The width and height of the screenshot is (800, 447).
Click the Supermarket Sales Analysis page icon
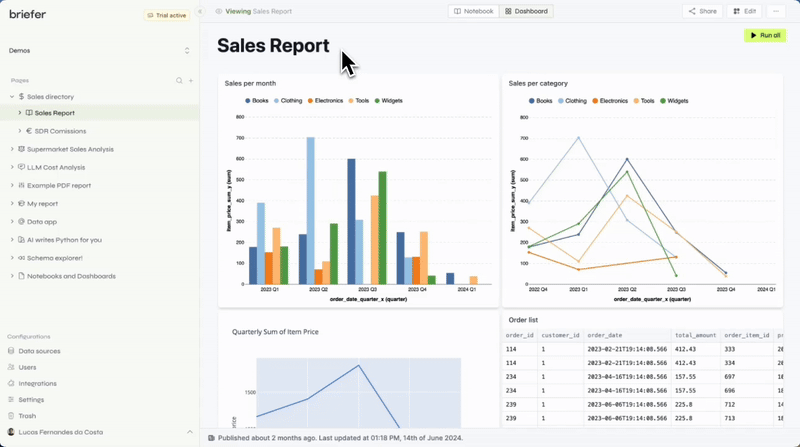pos(21,149)
